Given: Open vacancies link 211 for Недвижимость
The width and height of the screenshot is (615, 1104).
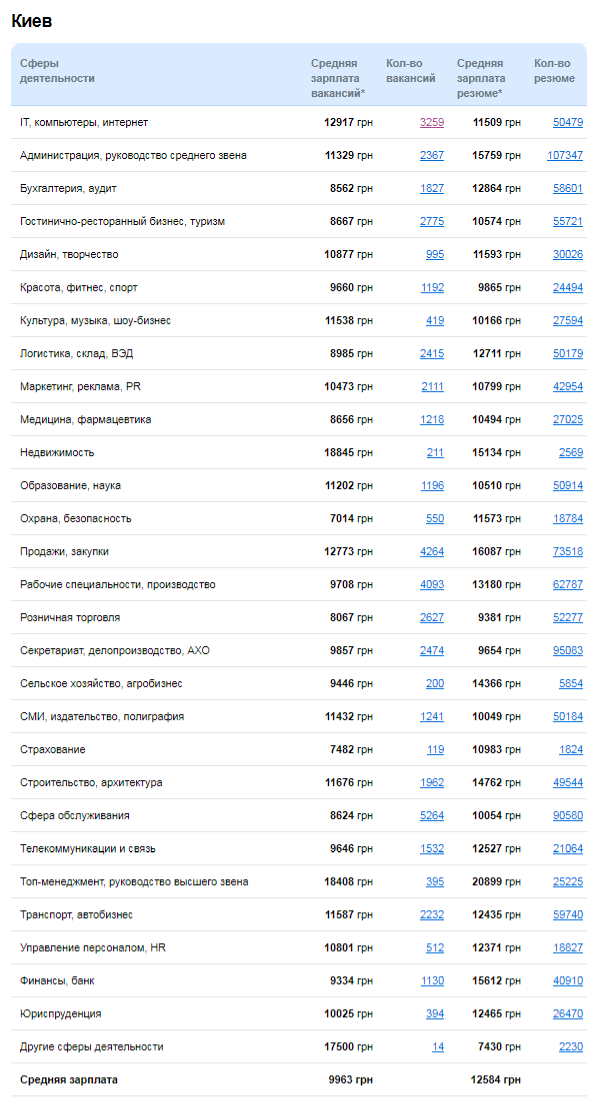Looking at the screenshot, I should coord(435,452).
